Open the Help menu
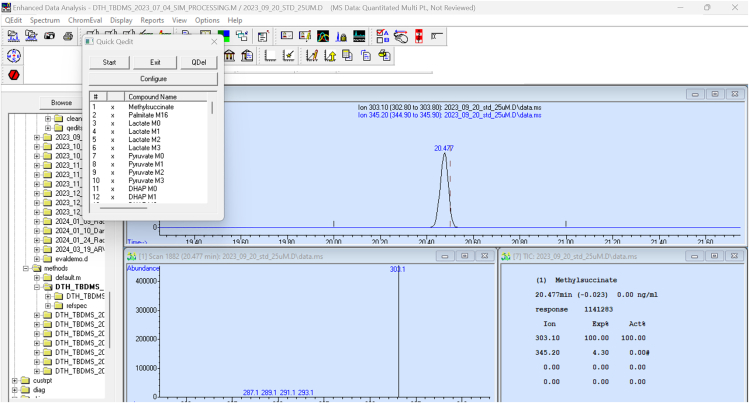This screenshot has height=403, width=749. [235, 20]
